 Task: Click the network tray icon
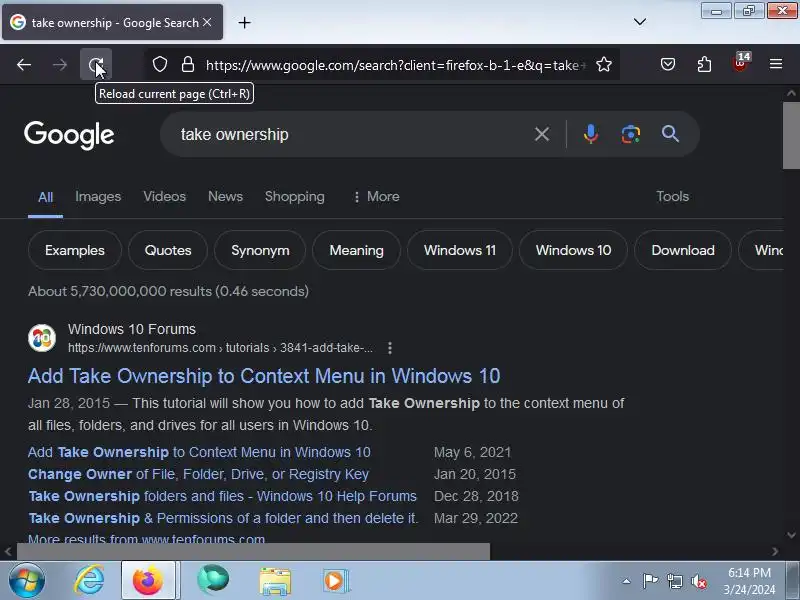(x=675, y=582)
